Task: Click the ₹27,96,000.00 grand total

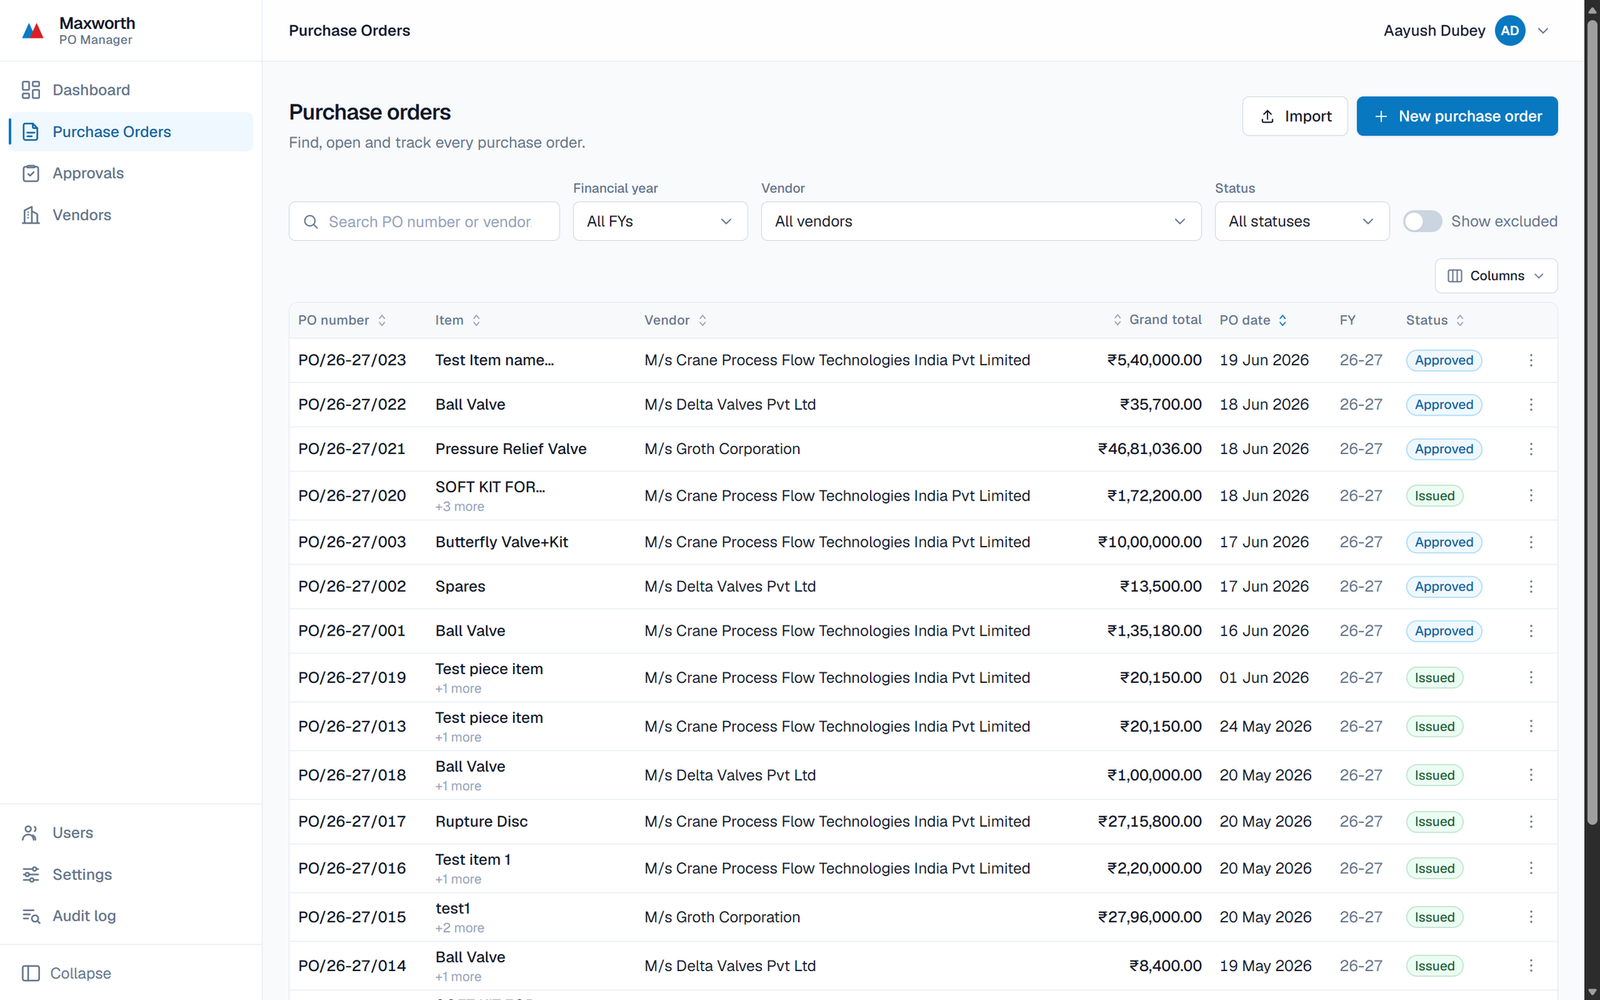Action: click(x=1150, y=917)
